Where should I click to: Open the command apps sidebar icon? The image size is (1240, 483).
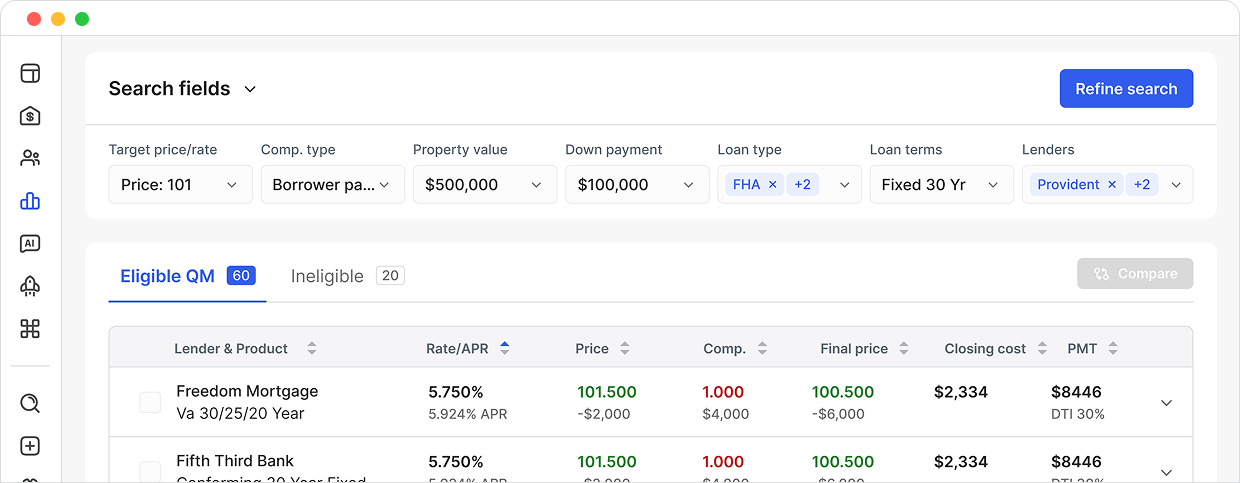coord(30,328)
